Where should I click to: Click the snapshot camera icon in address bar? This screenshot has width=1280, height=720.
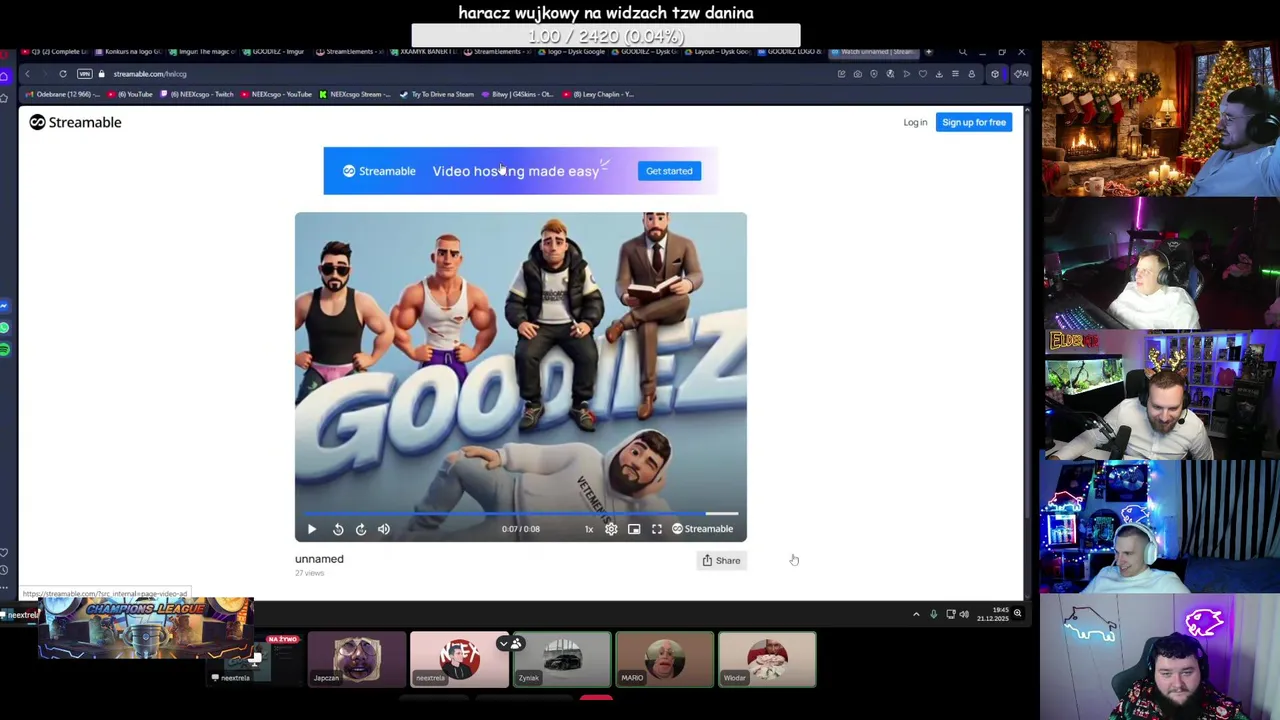coord(857,74)
